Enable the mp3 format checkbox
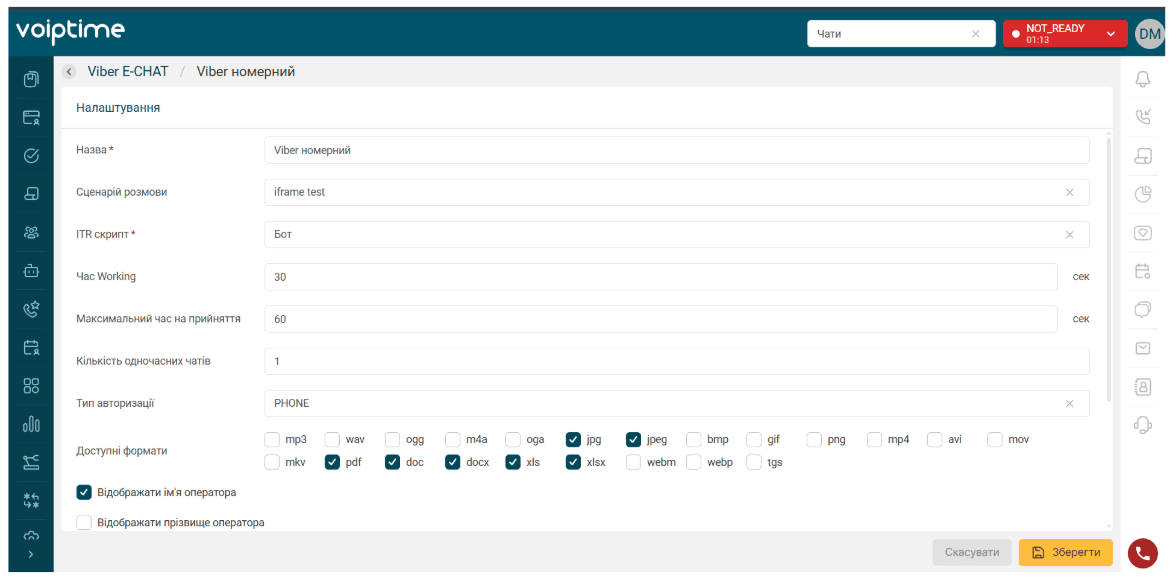 click(272, 439)
